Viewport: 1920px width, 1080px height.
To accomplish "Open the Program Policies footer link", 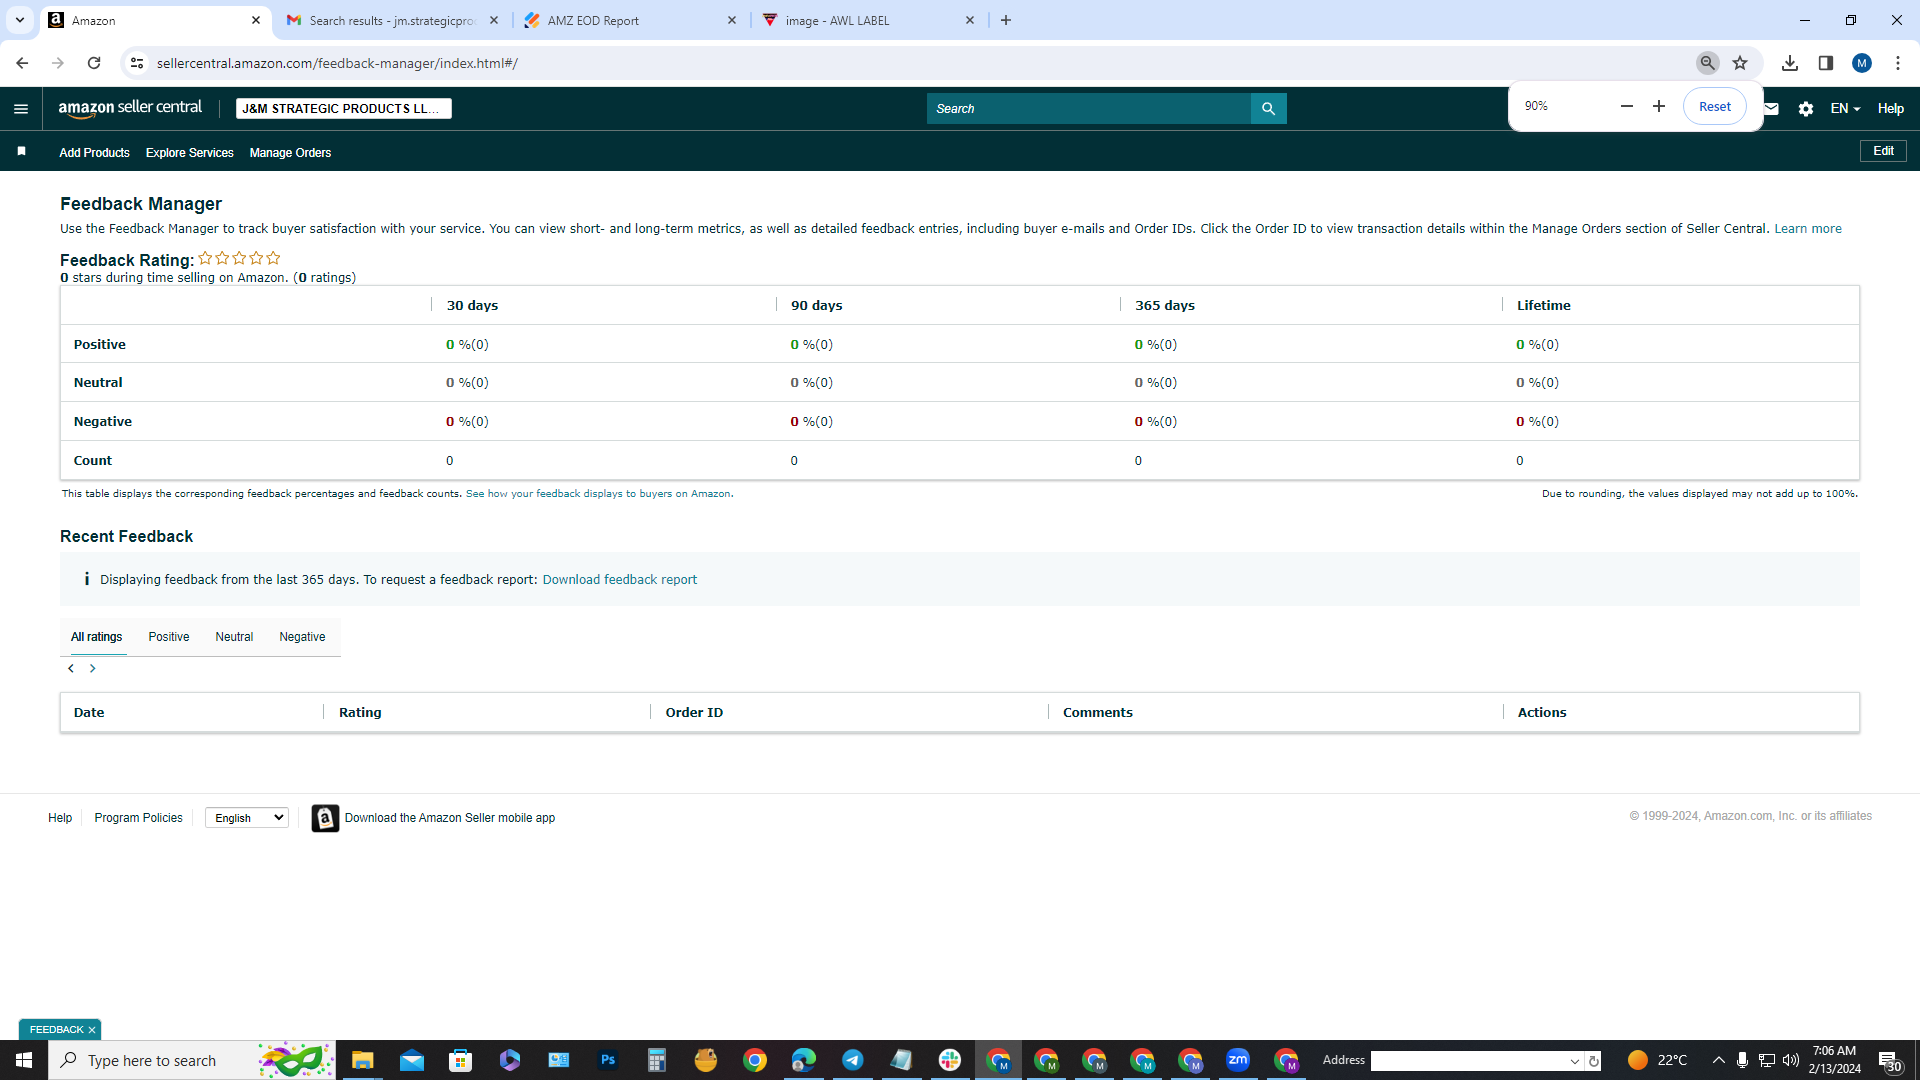I will [138, 818].
